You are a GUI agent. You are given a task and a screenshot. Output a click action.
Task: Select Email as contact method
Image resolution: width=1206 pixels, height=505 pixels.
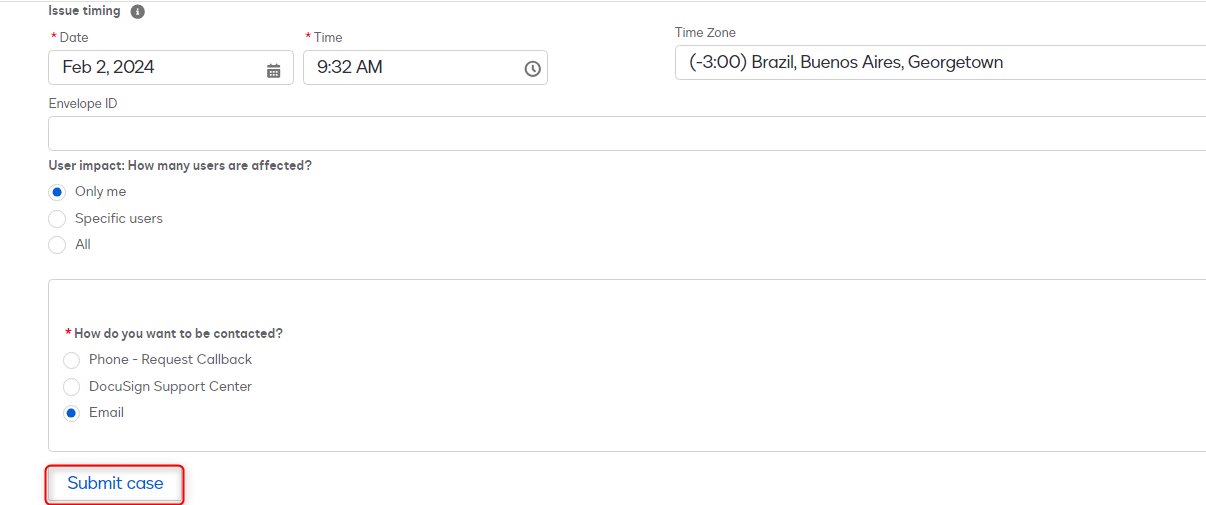tap(71, 413)
